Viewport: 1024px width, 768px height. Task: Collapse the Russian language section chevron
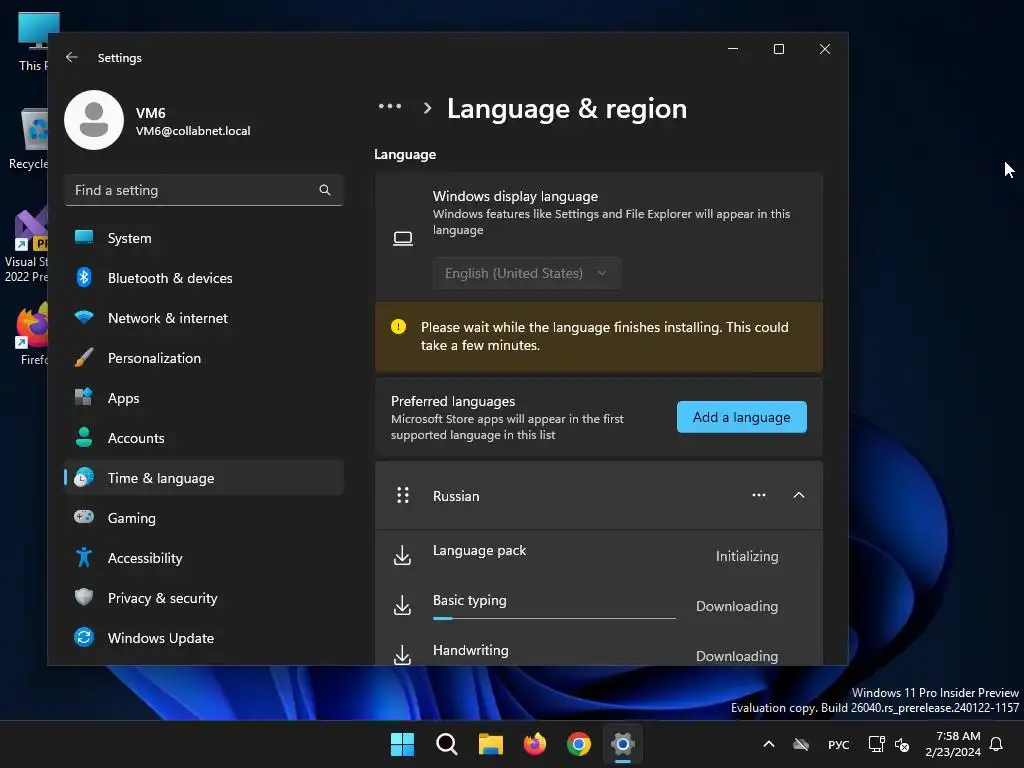point(799,496)
